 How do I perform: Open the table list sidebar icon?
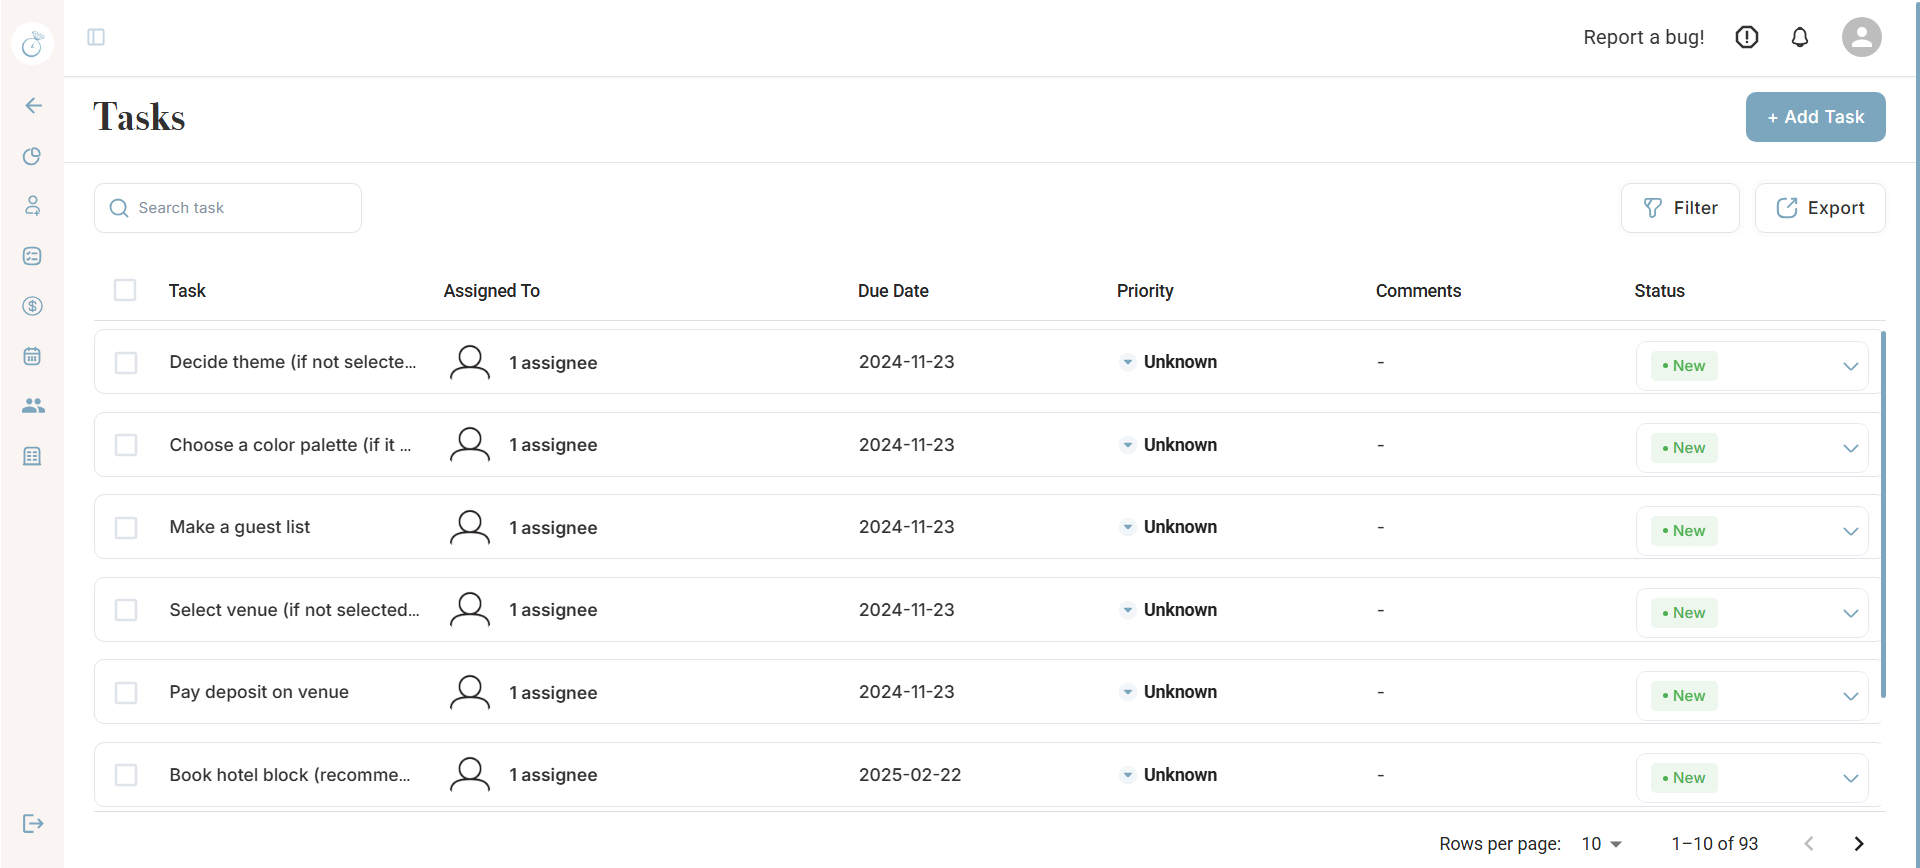click(x=32, y=456)
